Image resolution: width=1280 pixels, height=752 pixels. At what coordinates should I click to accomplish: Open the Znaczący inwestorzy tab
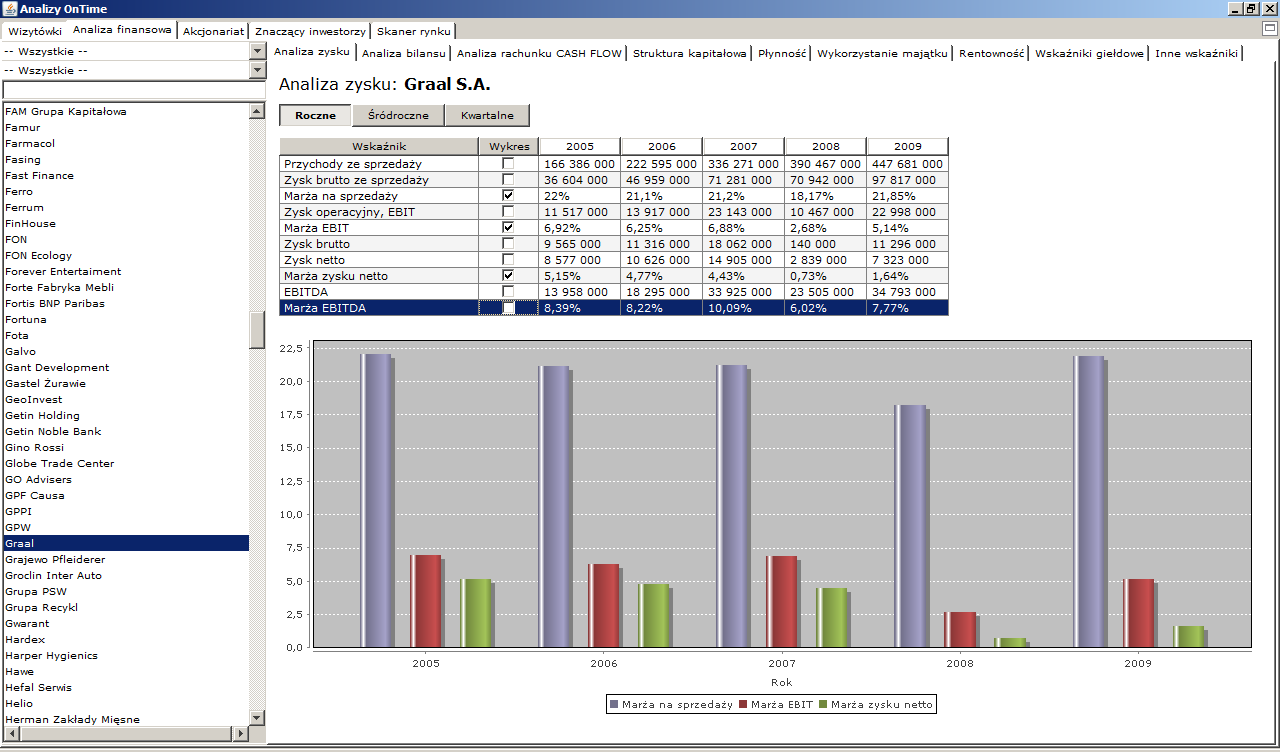310,31
